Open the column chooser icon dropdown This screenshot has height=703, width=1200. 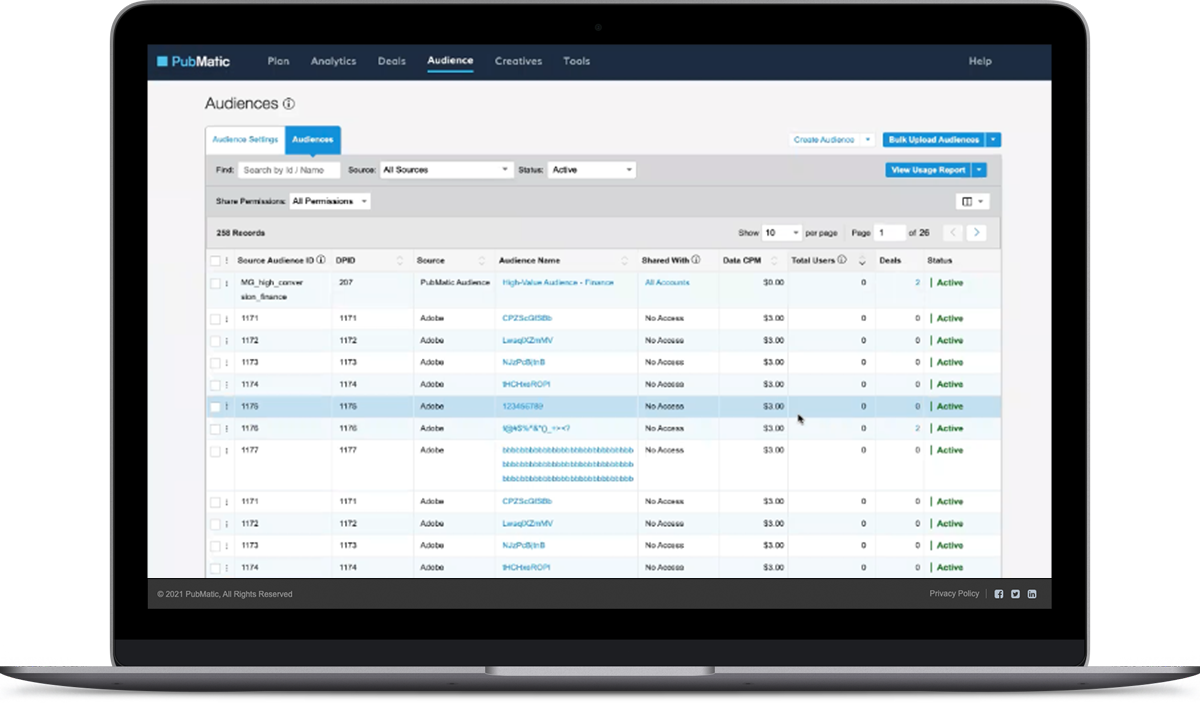(x=972, y=202)
